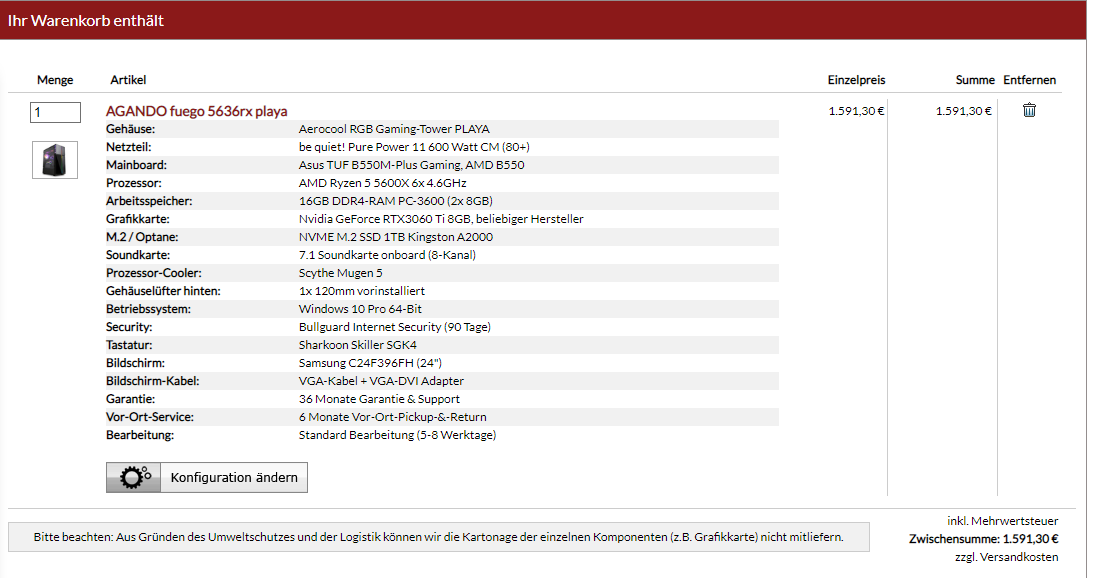Image resolution: width=1106 pixels, height=578 pixels.
Task: Click the Bitte beachten packaging notice
Action: 439,537
